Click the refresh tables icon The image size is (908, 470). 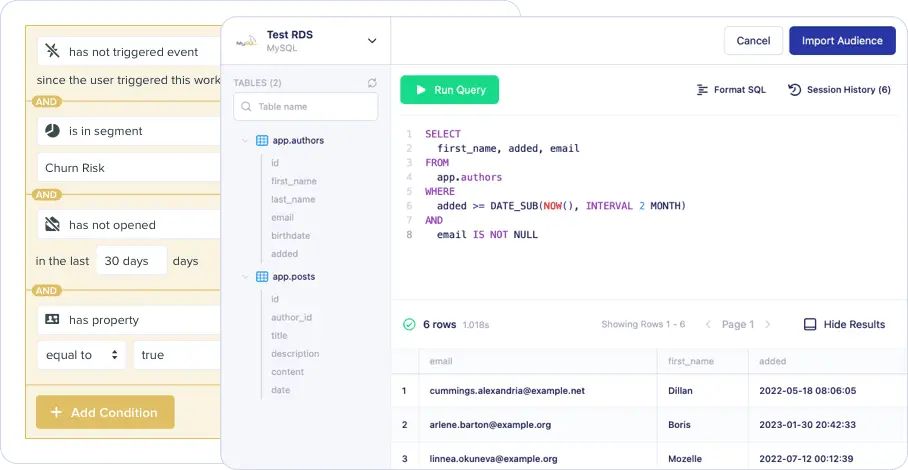(372, 83)
